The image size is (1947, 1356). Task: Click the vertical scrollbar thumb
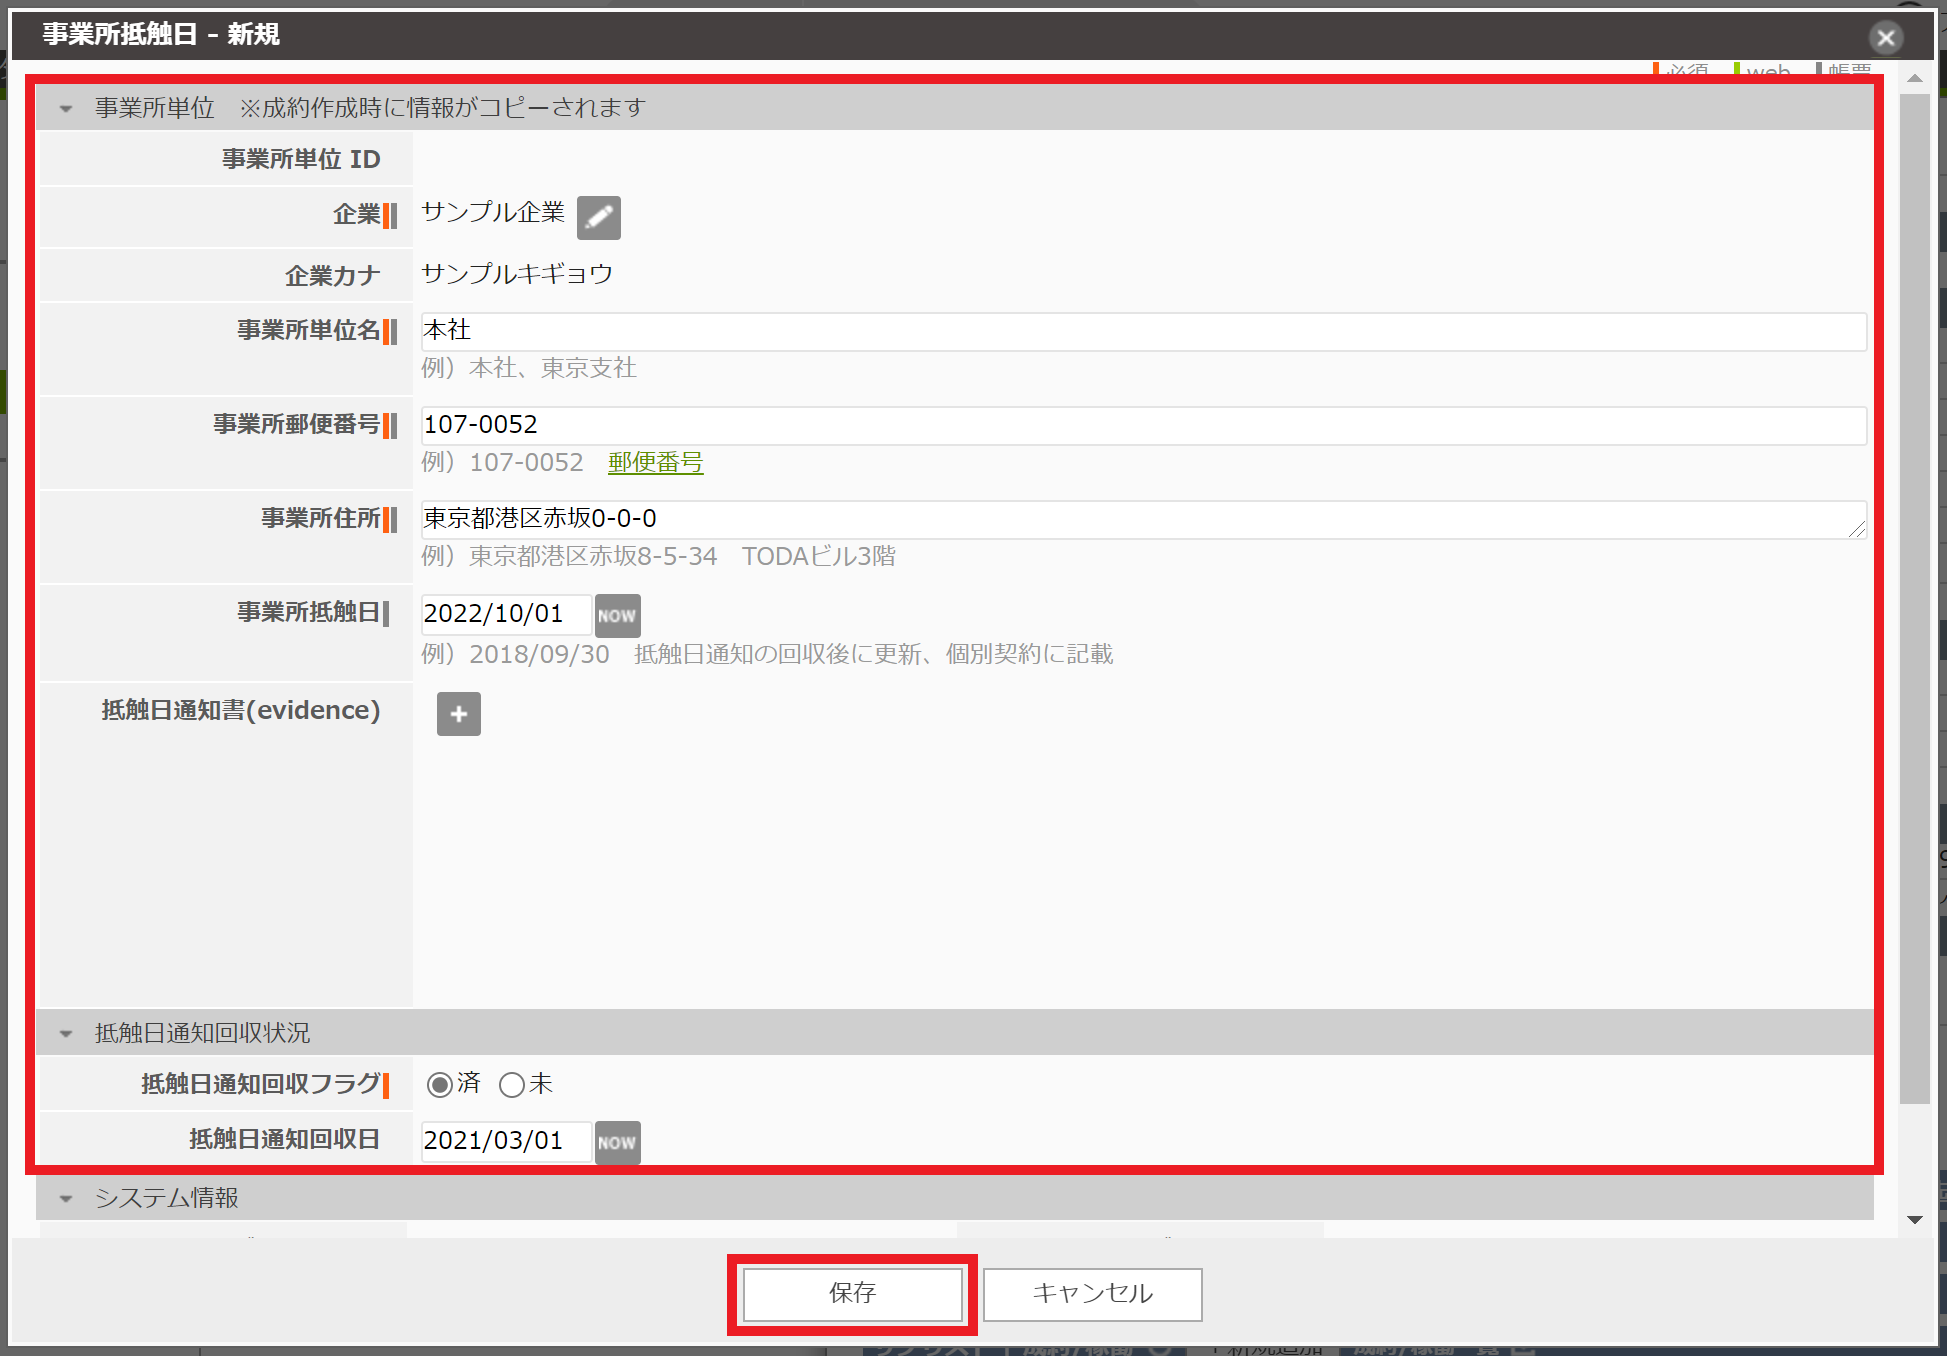click(1915, 600)
